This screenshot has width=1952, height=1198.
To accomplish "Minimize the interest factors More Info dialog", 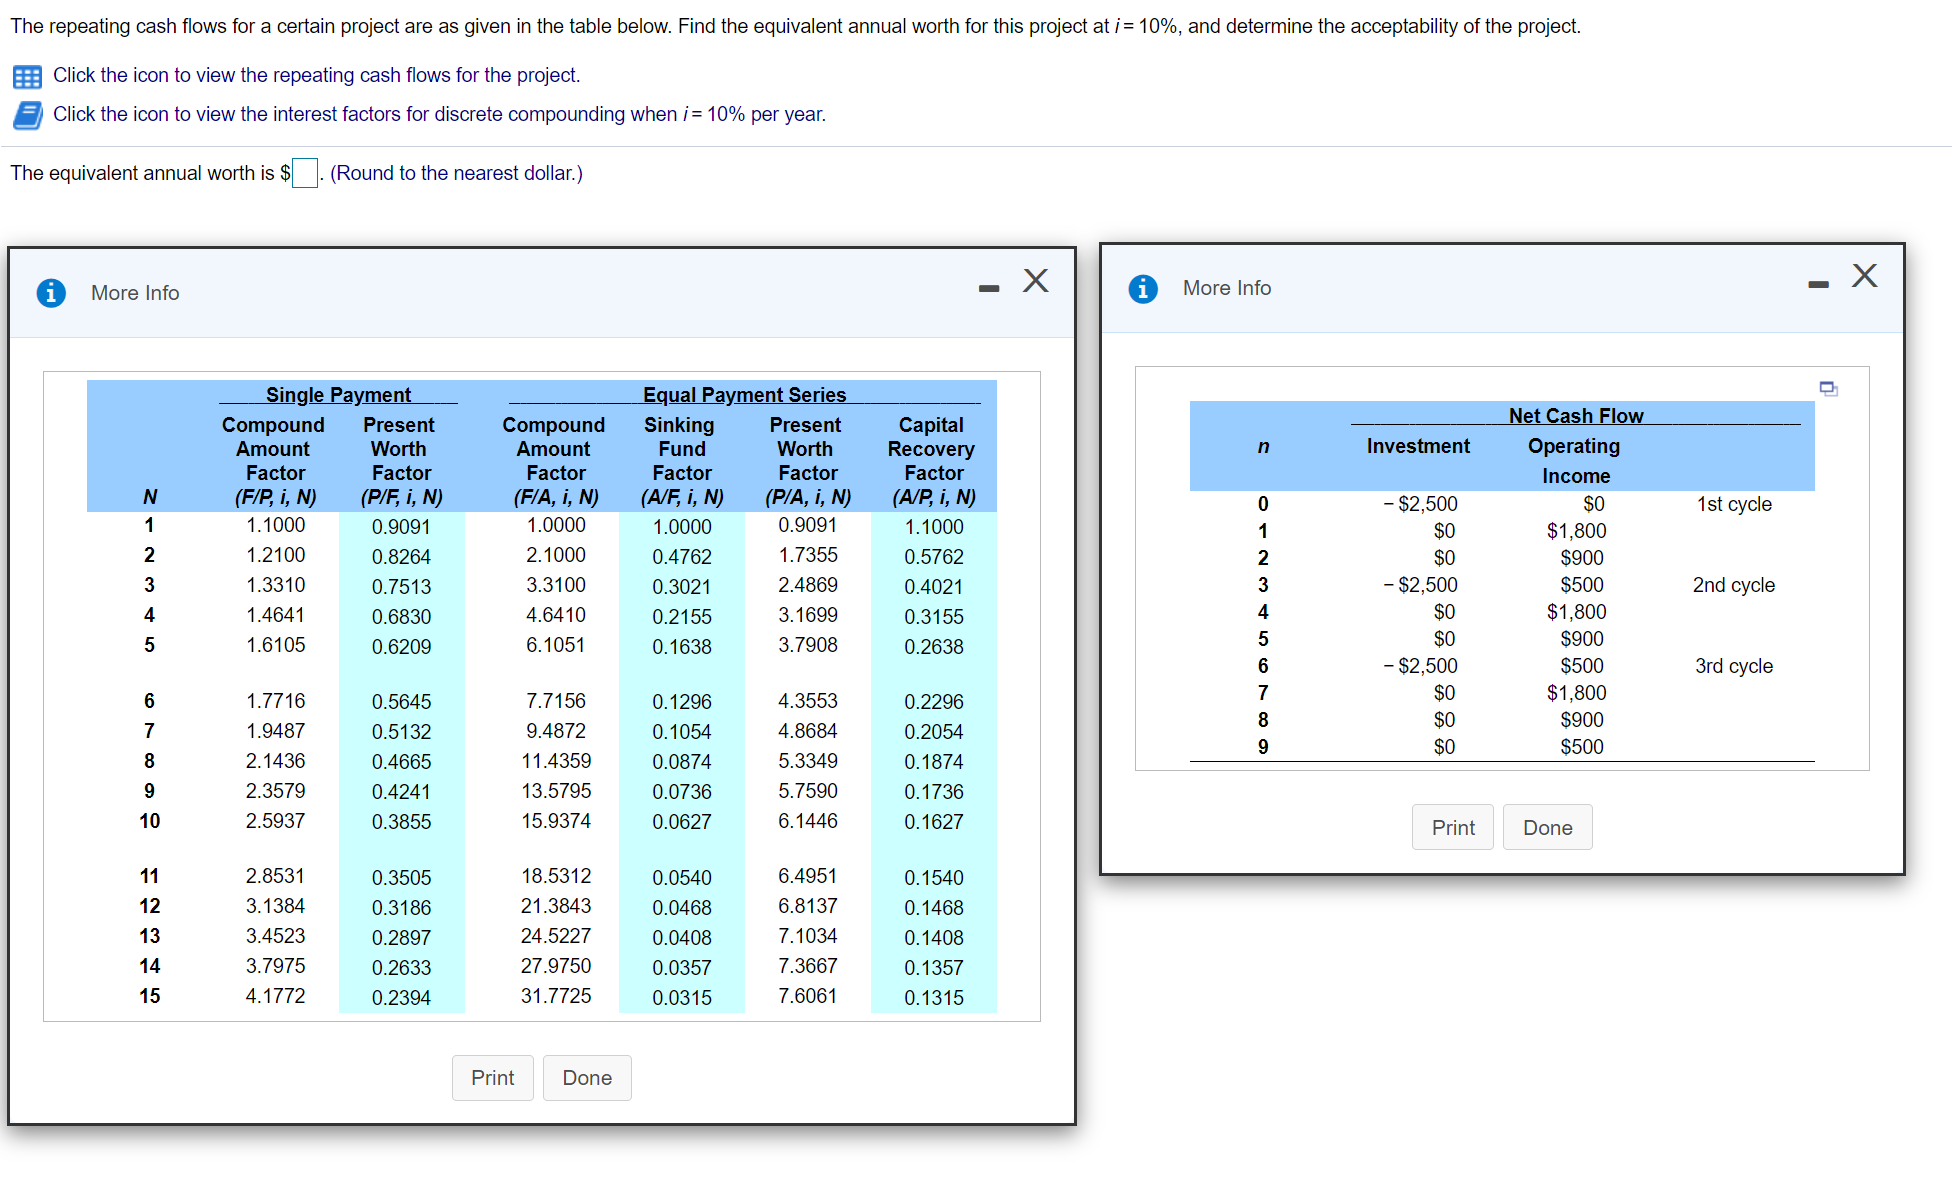I will click(989, 289).
